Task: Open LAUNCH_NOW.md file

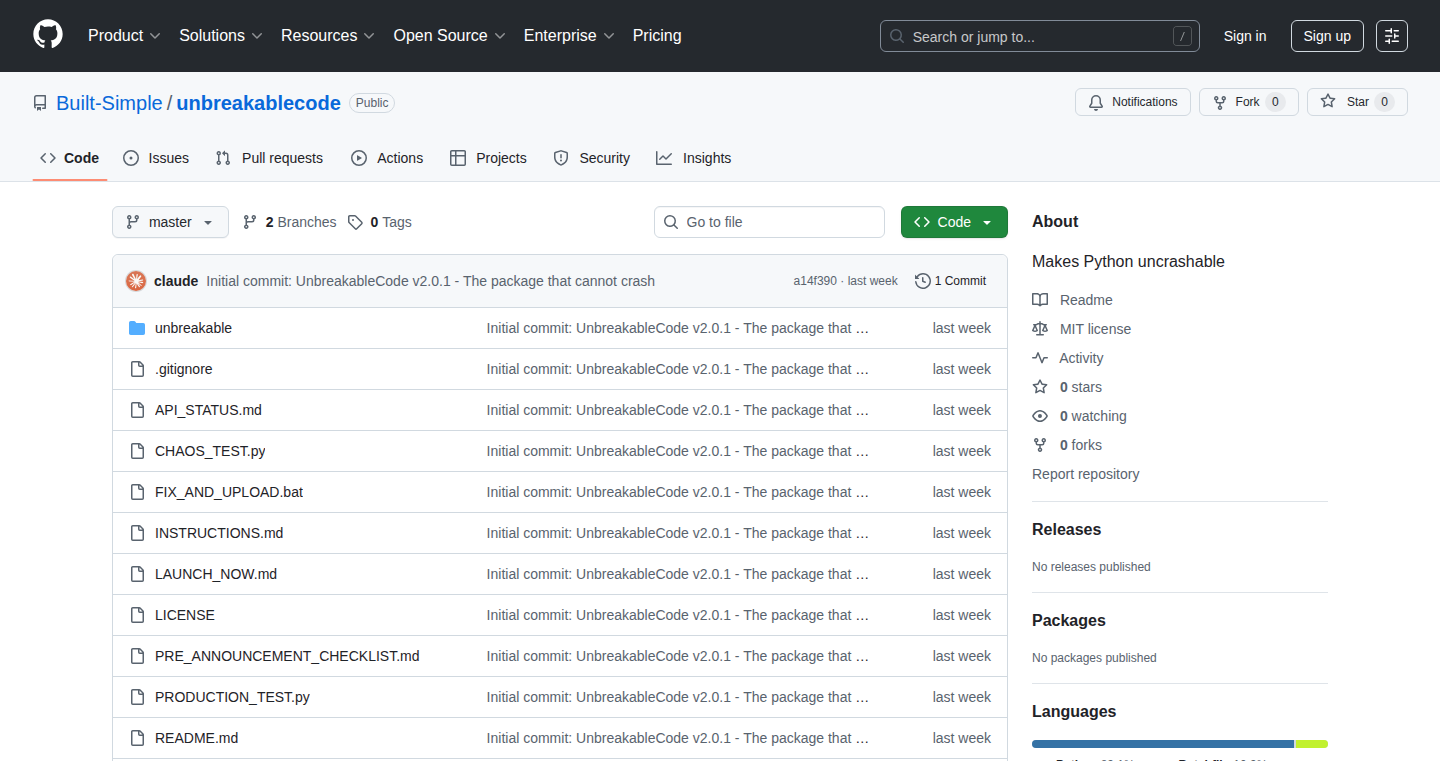Action: tap(216, 574)
